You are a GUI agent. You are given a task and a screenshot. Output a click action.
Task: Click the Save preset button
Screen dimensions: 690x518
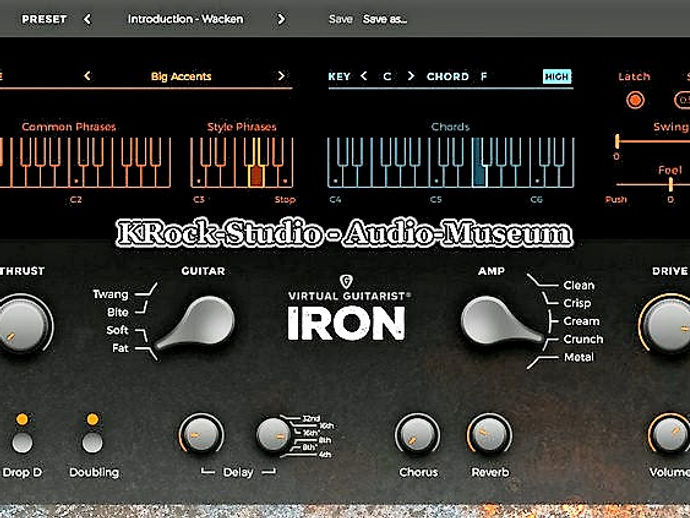[341, 19]
